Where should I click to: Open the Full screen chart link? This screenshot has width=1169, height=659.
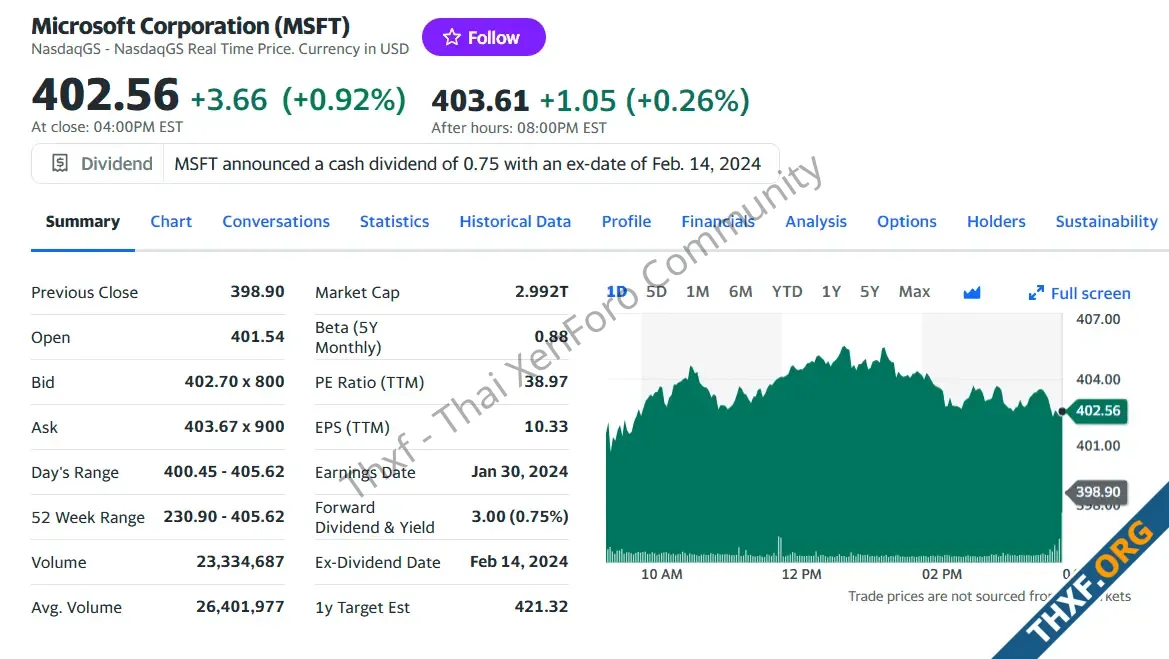1090,293
